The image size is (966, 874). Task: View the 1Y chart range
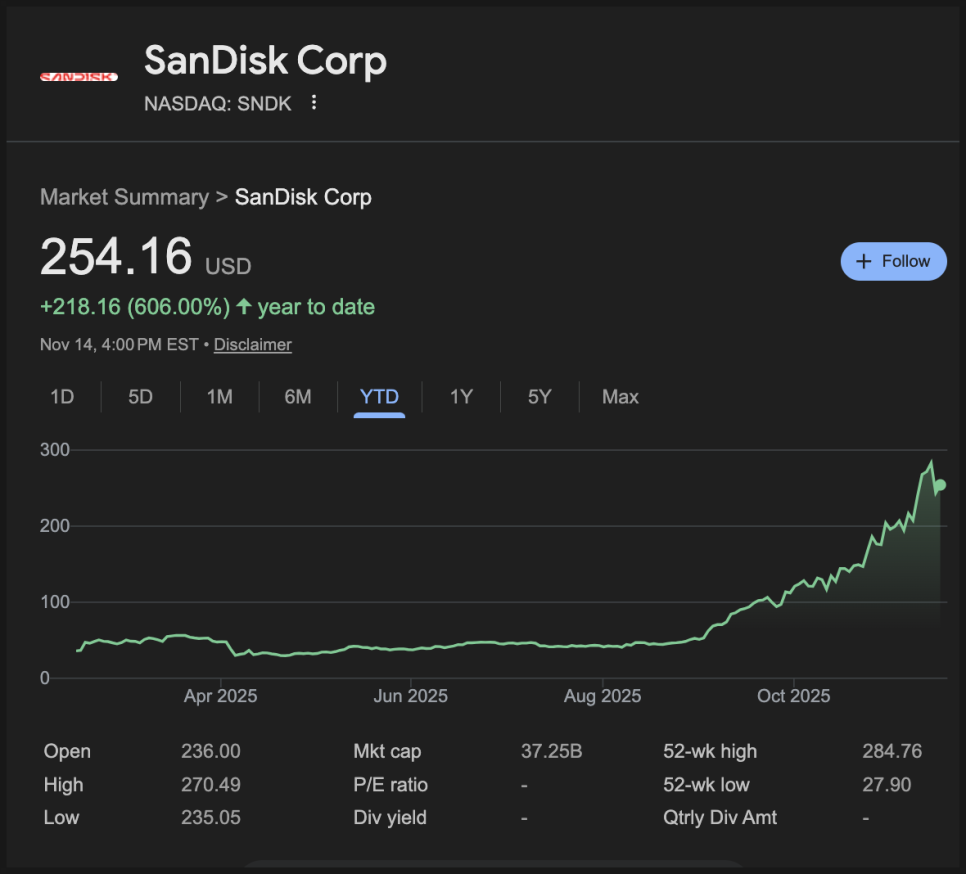pos(460,397)
